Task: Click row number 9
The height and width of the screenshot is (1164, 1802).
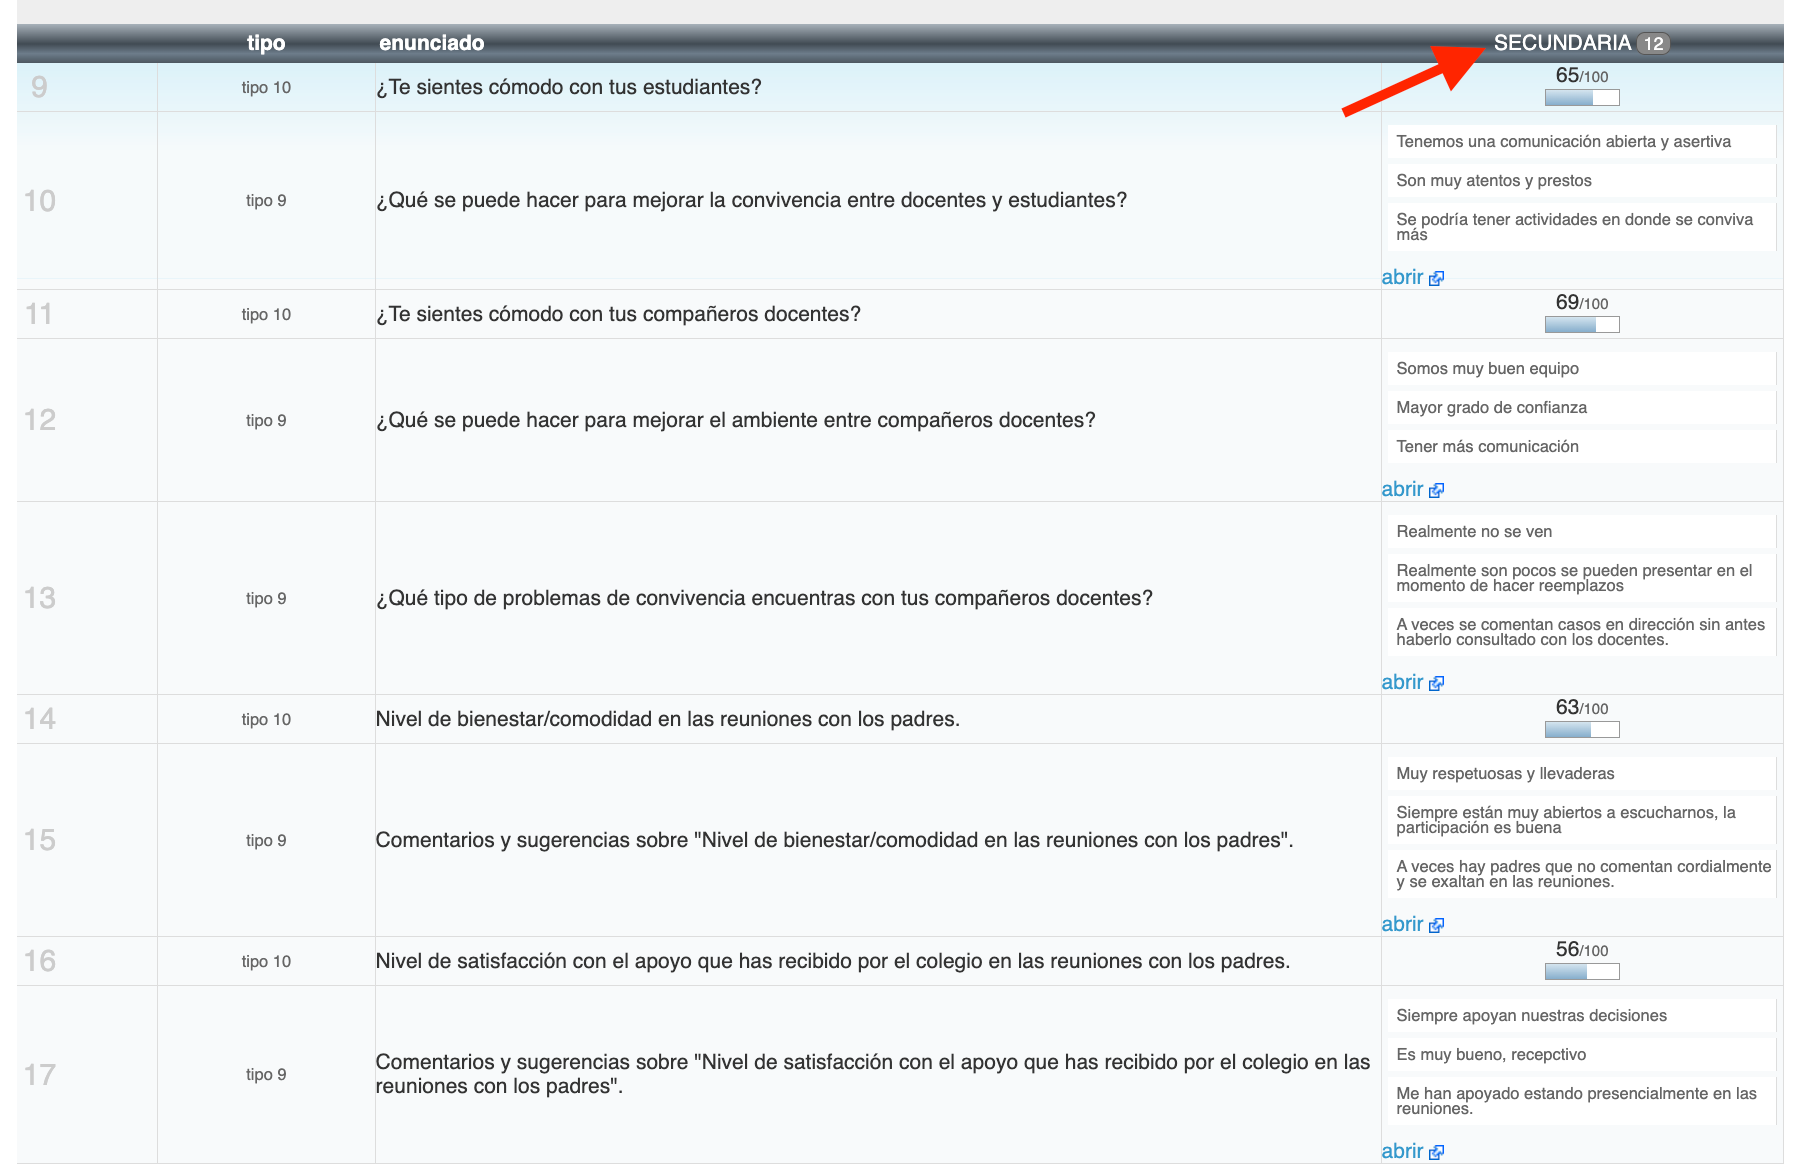Action: point(39,87)
